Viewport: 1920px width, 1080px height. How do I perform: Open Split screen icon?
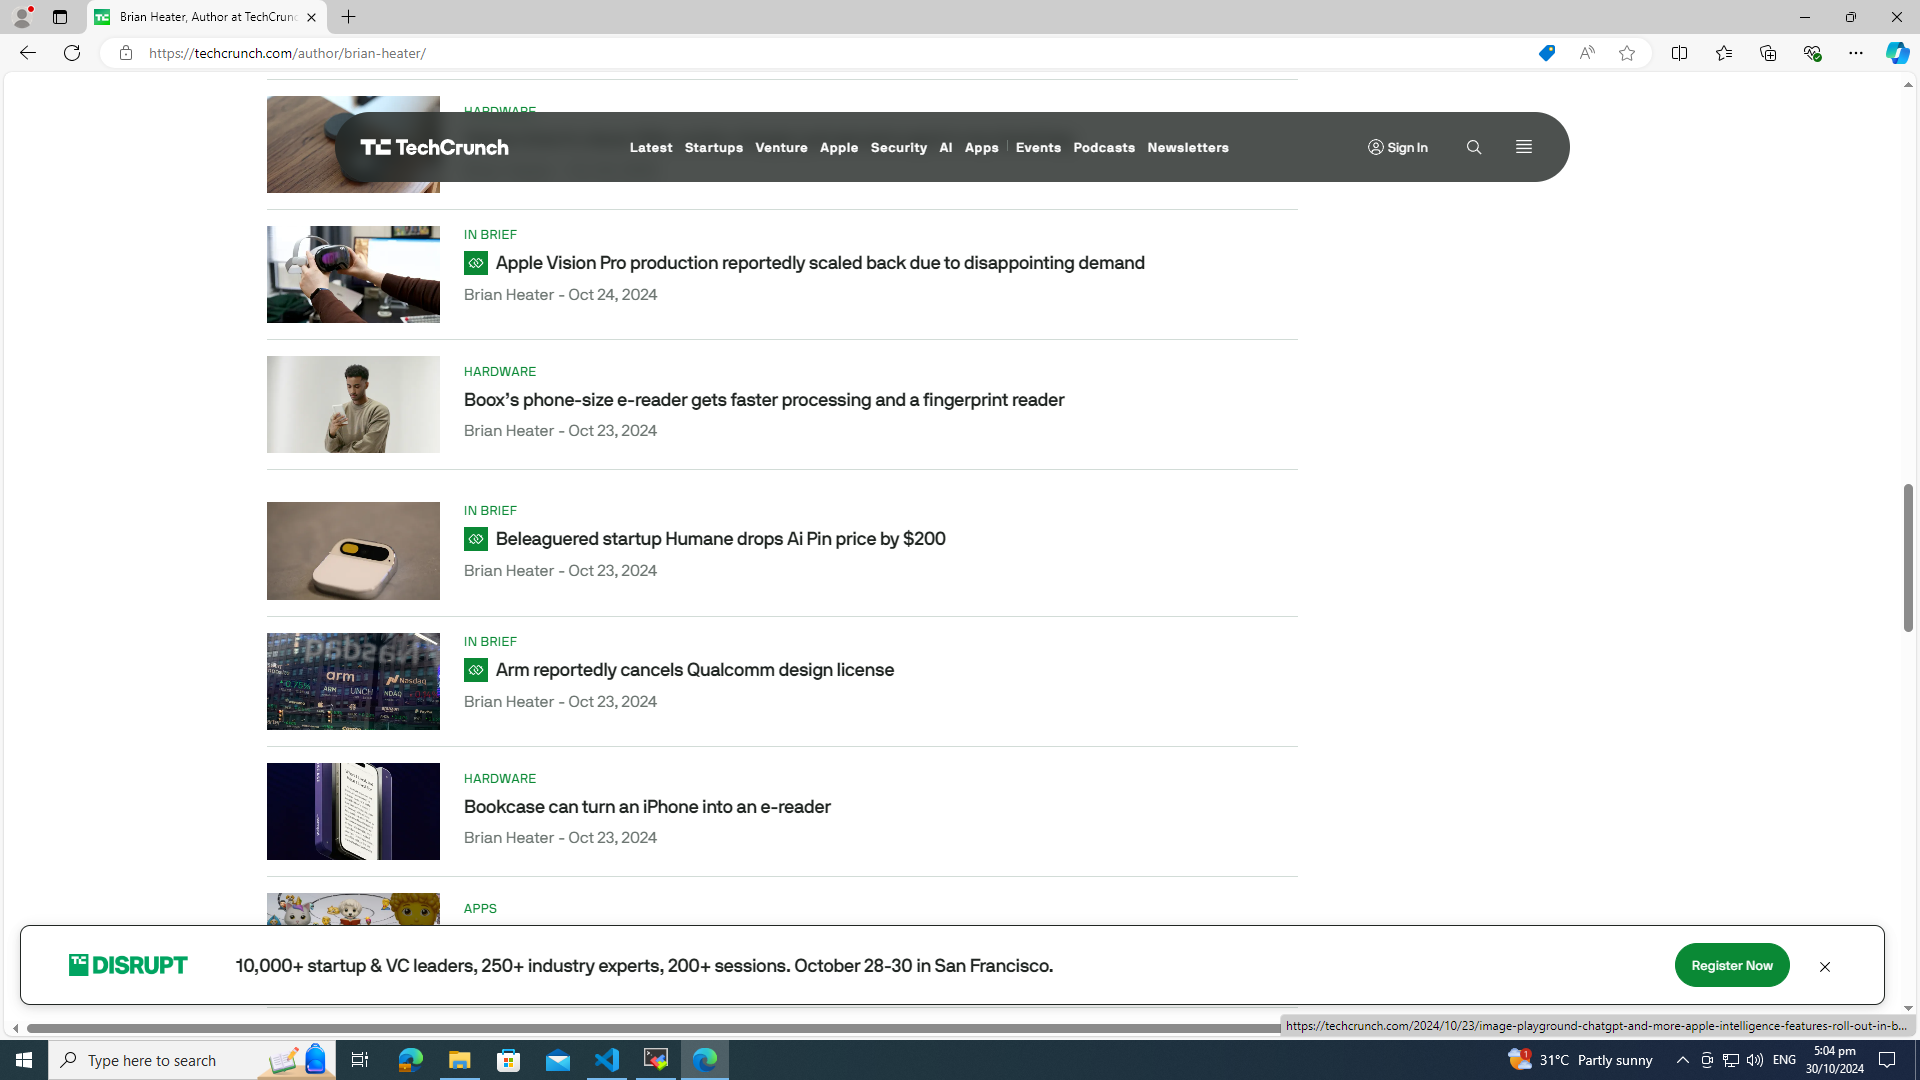(x=1679, y=53)
